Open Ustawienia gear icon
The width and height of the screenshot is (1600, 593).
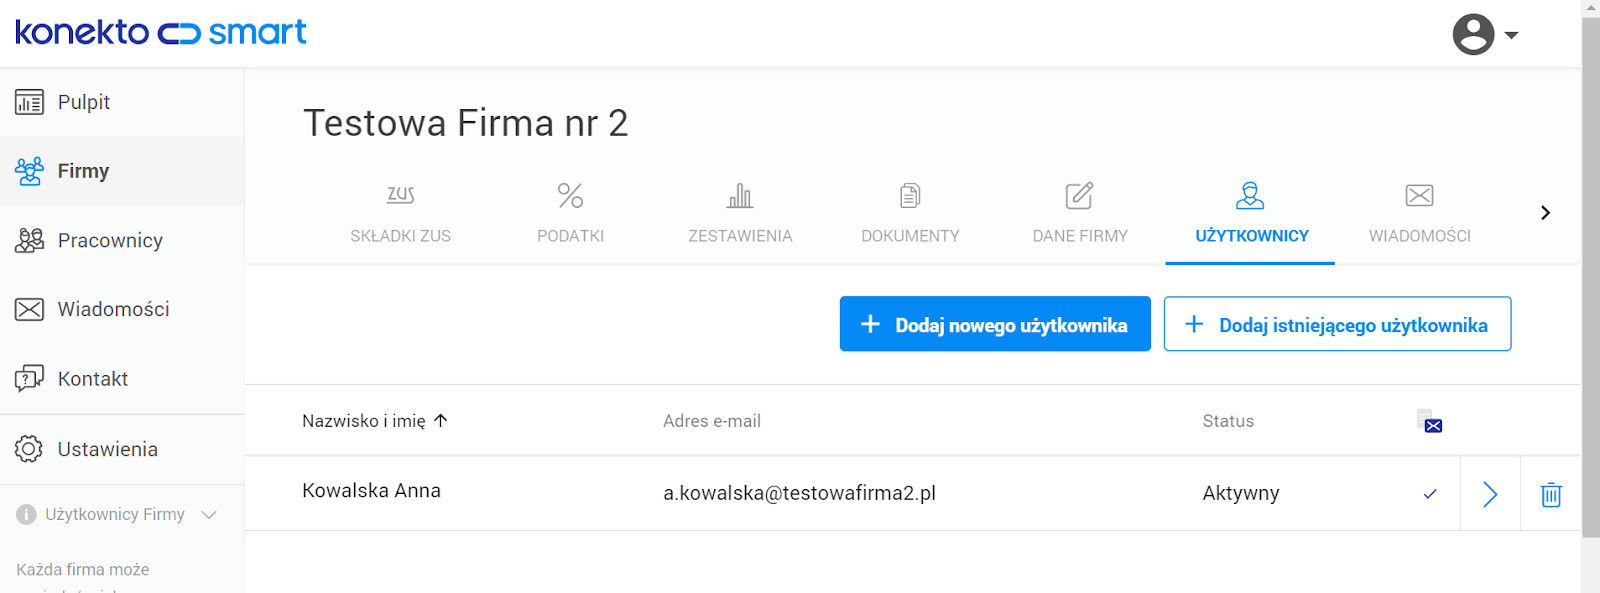pos(29,448)
